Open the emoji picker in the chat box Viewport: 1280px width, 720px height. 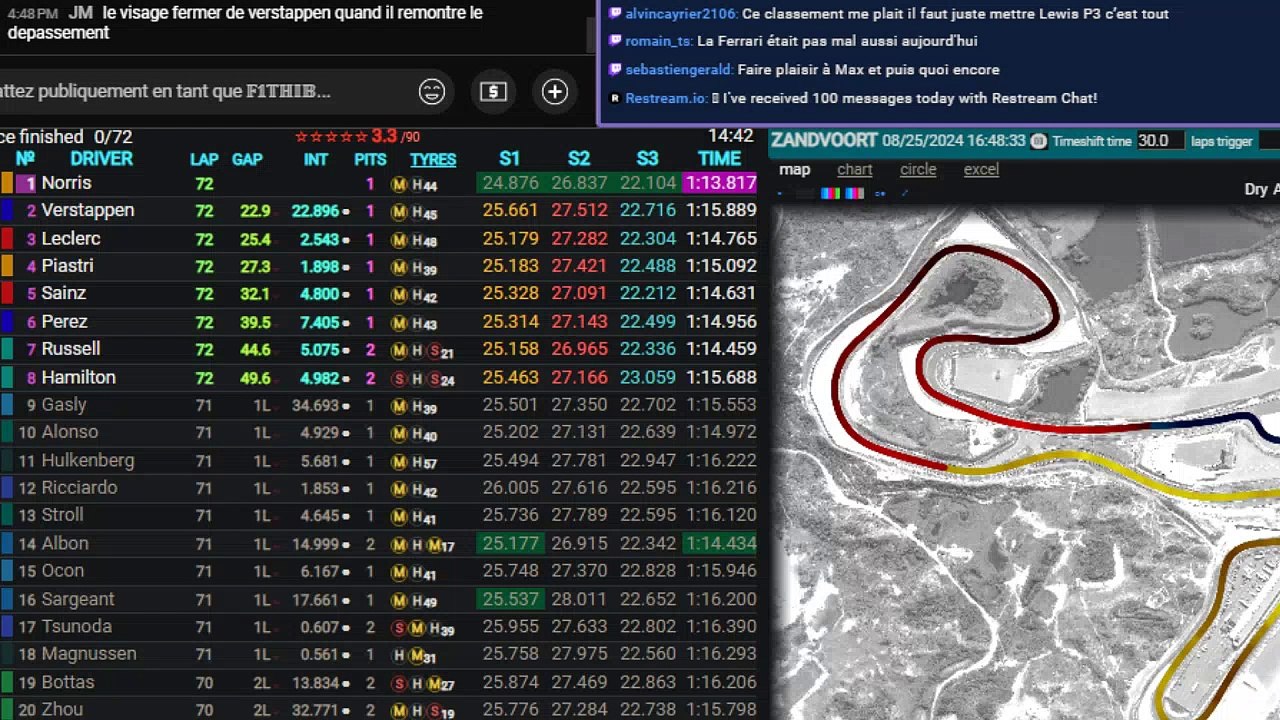click(x=431, y=92)
